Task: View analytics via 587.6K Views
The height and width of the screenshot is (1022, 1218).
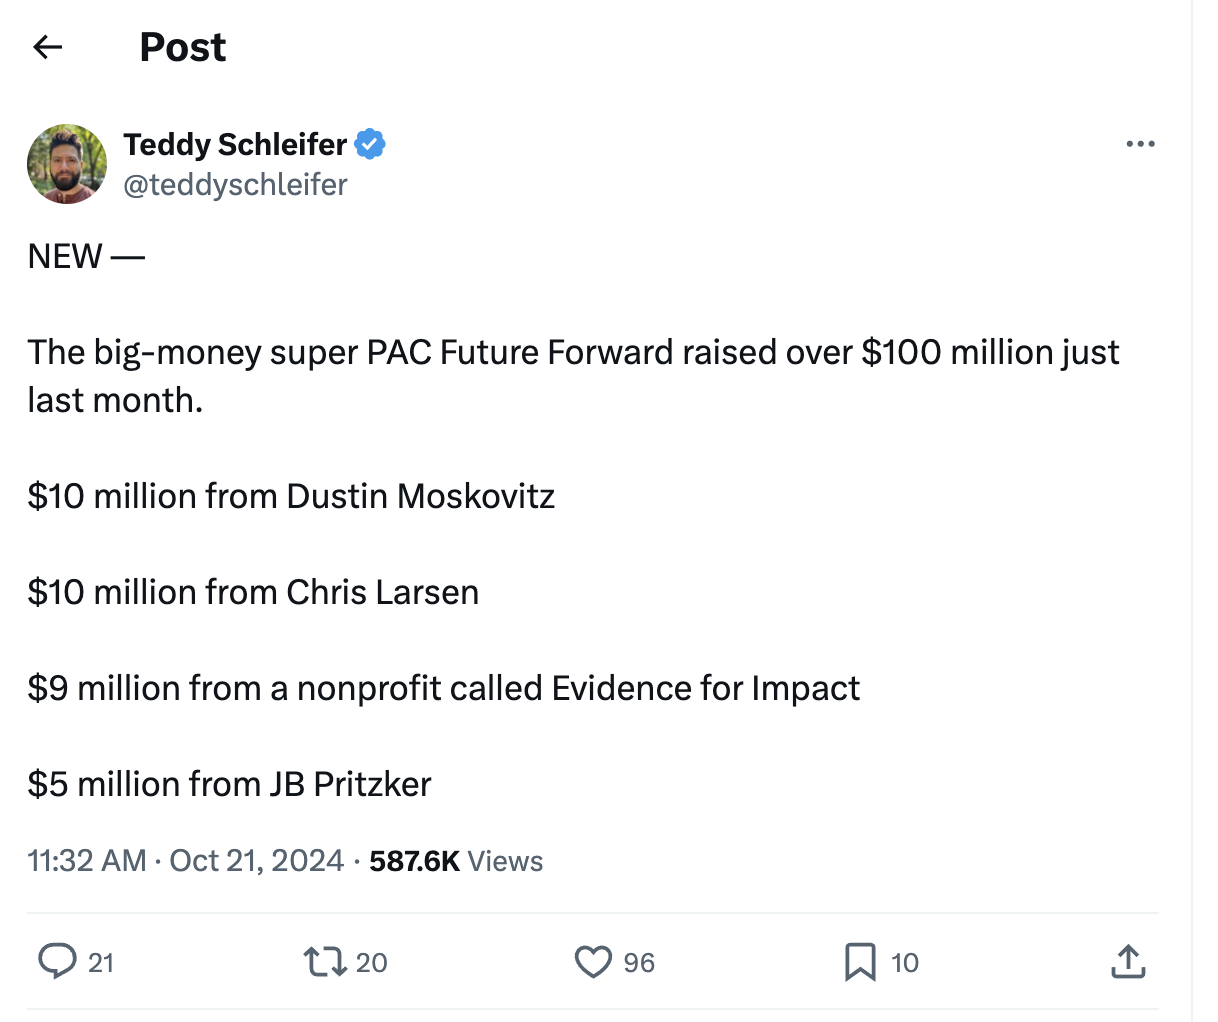Action: (456, 861)
